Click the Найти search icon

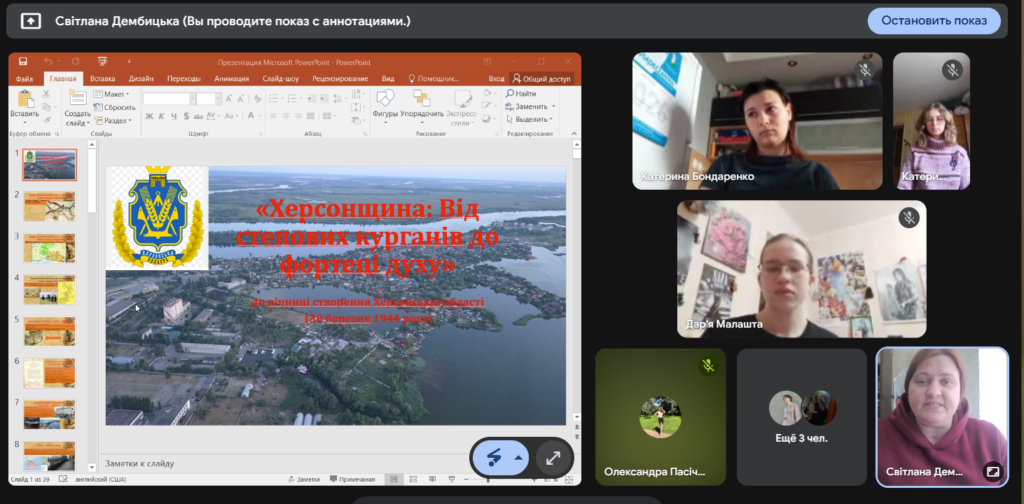click(x=521, y=93)
